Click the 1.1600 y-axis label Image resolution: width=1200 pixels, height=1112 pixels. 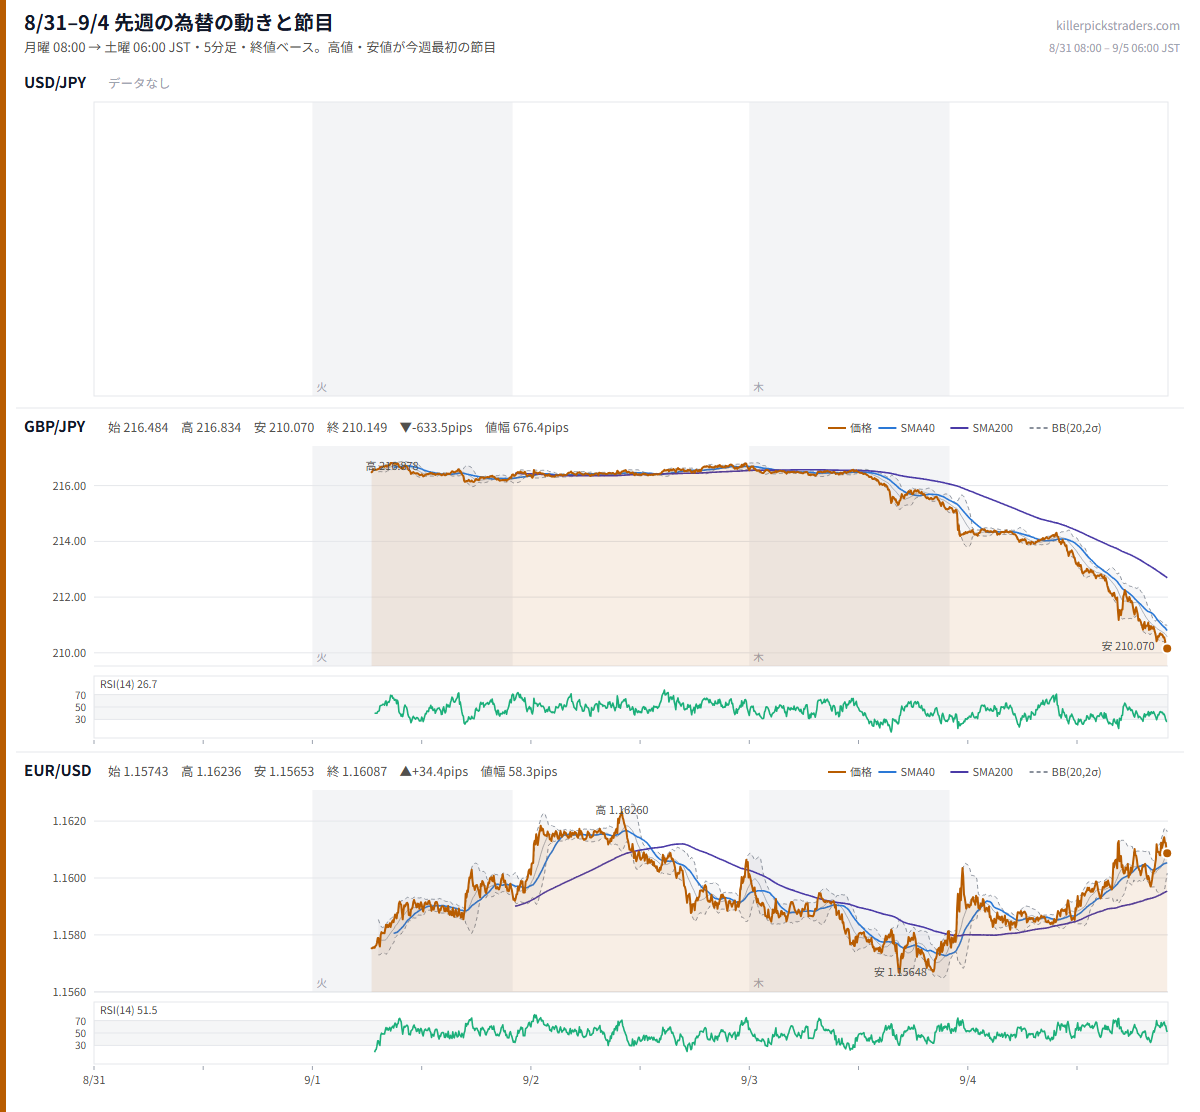pyautogui.click(x=69, y=878)
